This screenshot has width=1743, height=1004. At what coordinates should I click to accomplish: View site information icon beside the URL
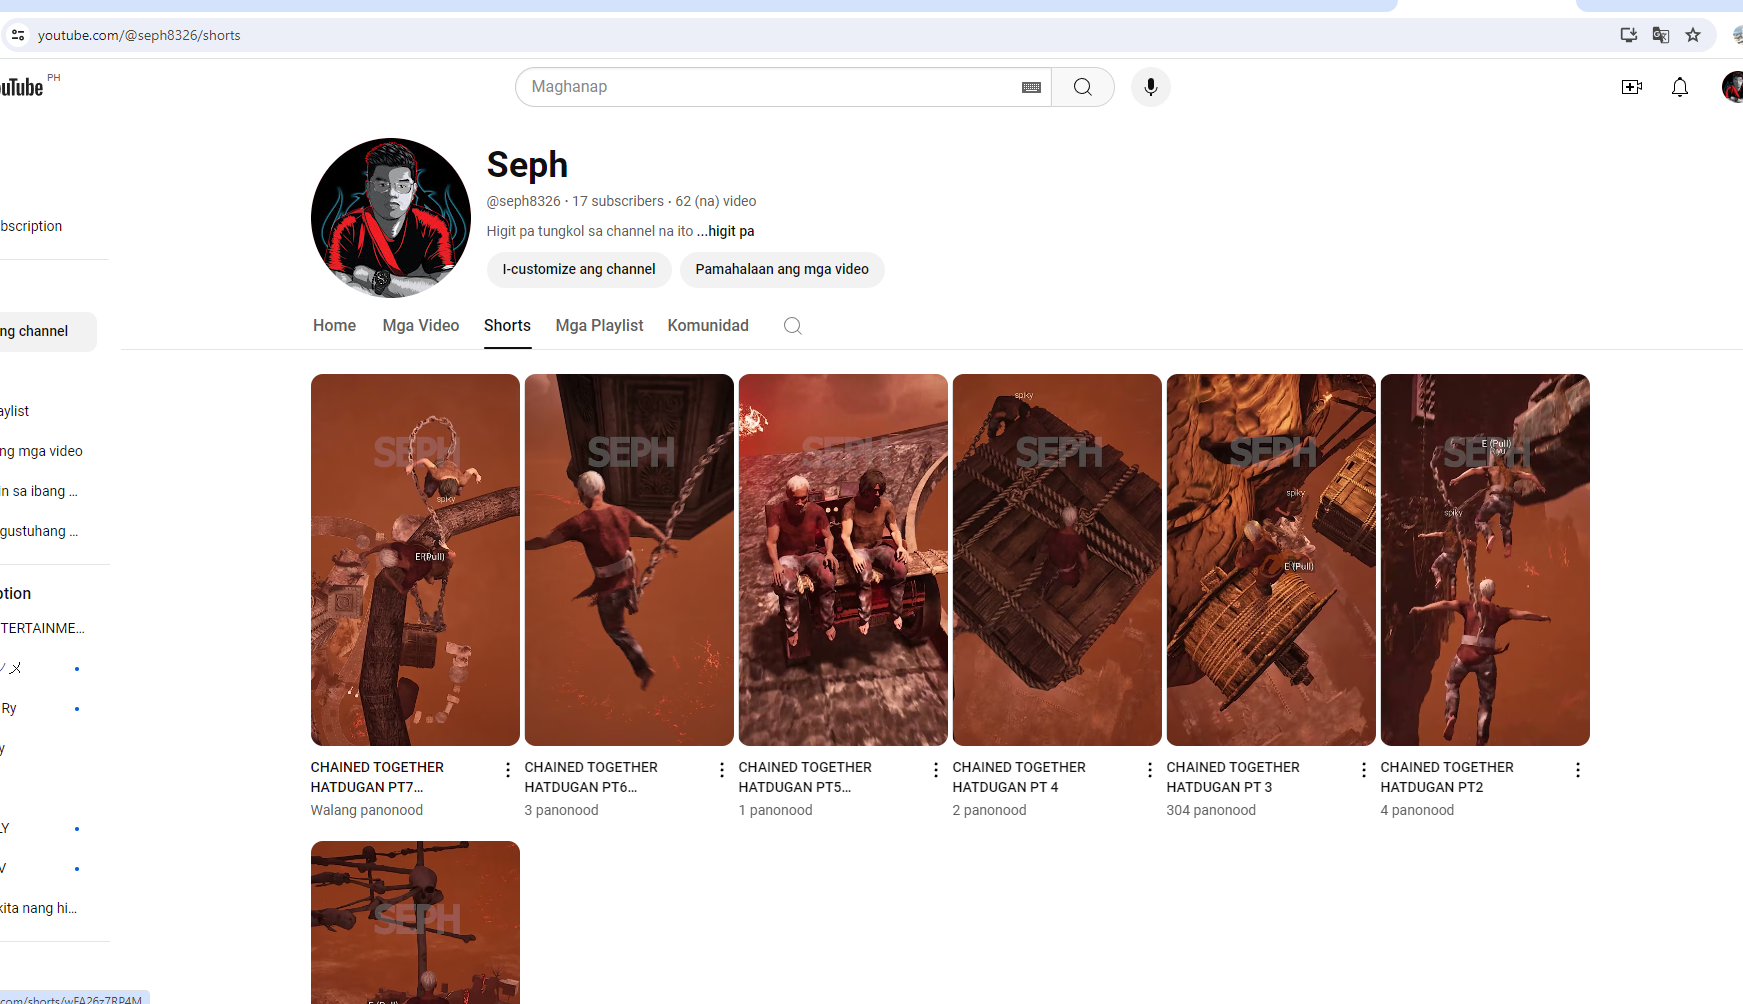click(x=18, y=35)
